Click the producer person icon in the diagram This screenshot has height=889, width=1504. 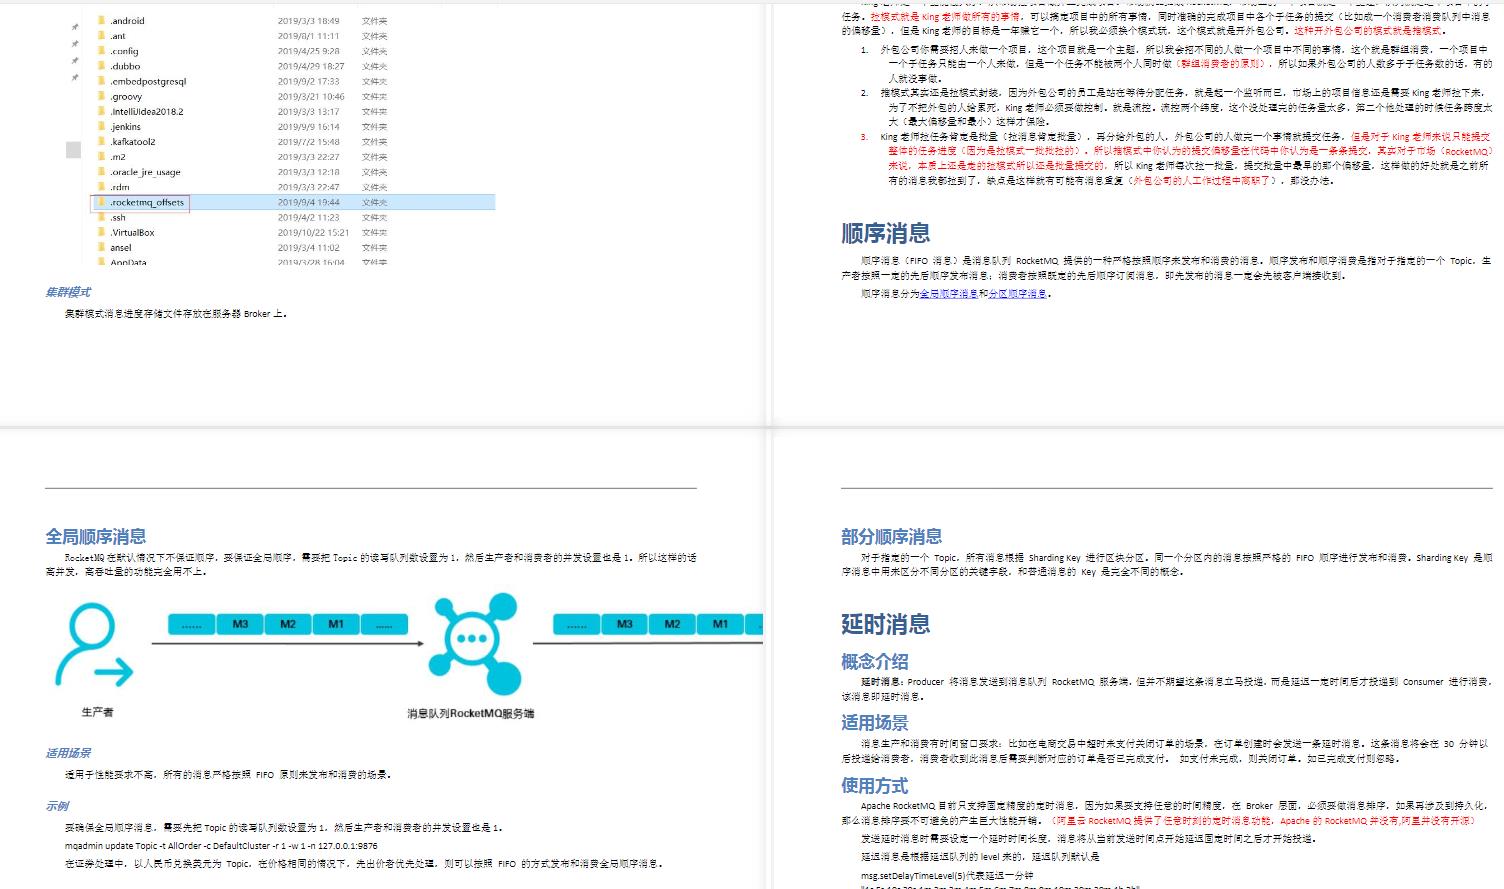pyautogui.click(x=93, y=646)
